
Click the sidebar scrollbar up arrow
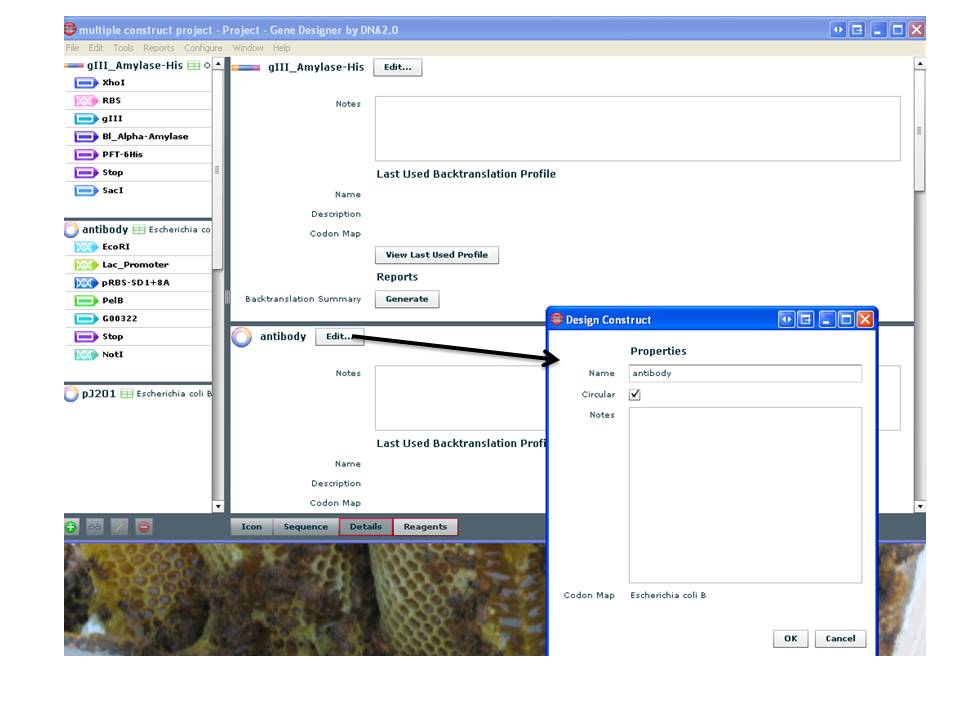click(218, 64)
